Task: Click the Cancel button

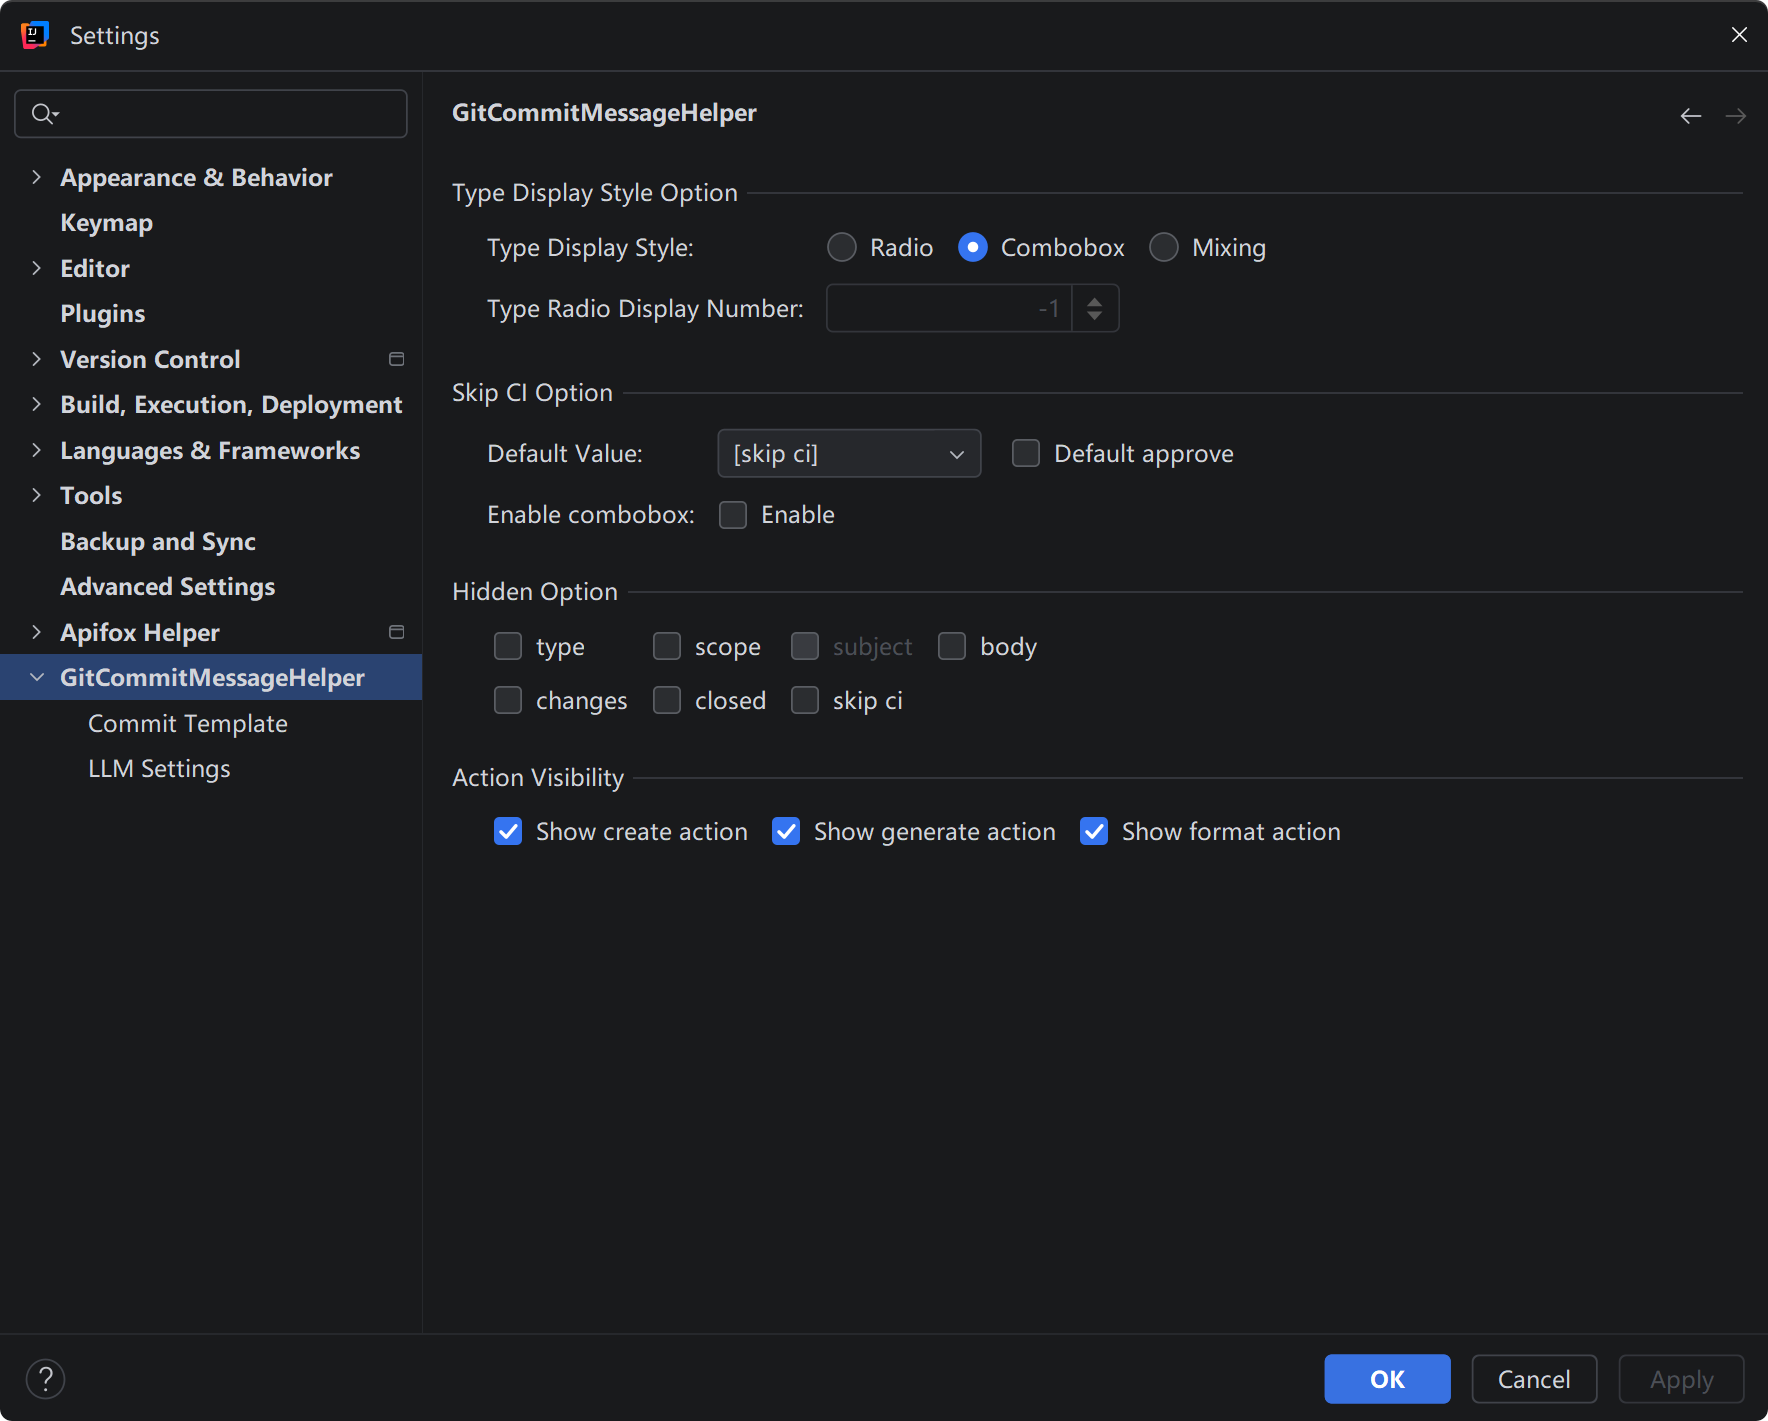Action: coord(1534,1379)
